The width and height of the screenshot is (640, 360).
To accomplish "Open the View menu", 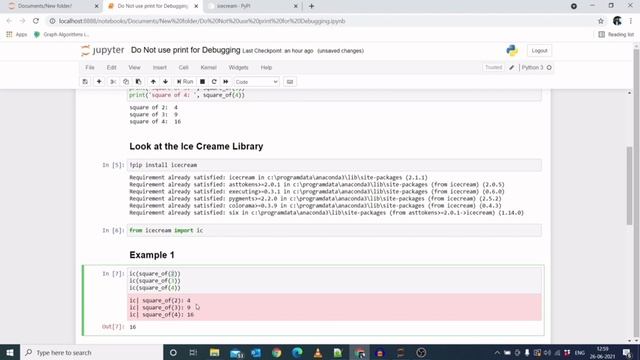I will click(x=134, y=67).
